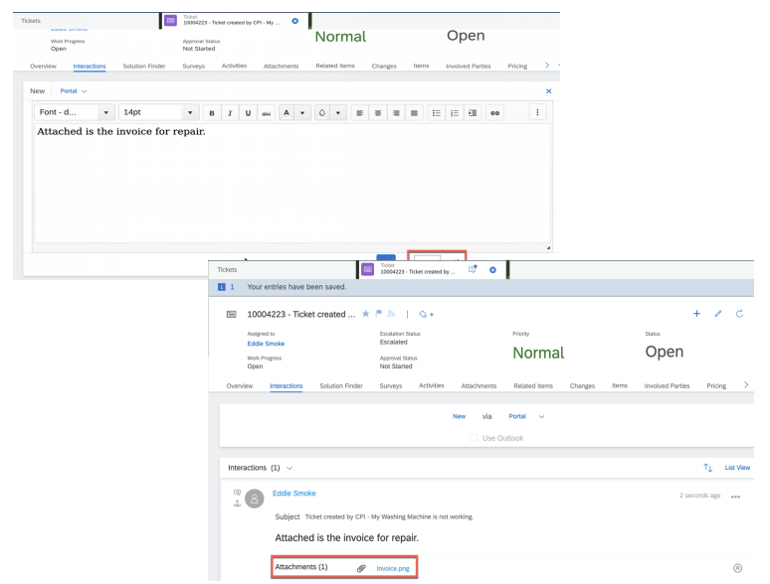Insert a bulleted list

[436, 113]
